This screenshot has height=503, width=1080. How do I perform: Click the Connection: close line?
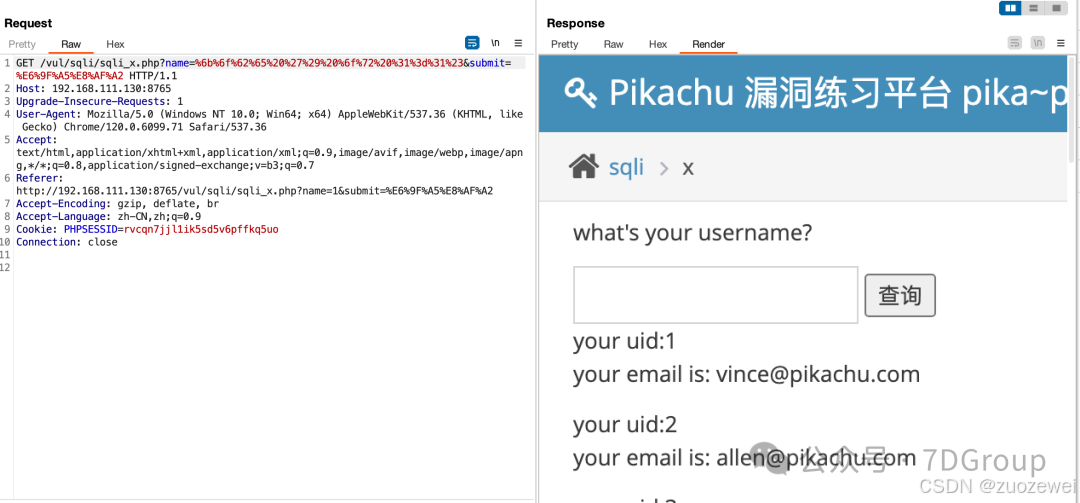67,242
